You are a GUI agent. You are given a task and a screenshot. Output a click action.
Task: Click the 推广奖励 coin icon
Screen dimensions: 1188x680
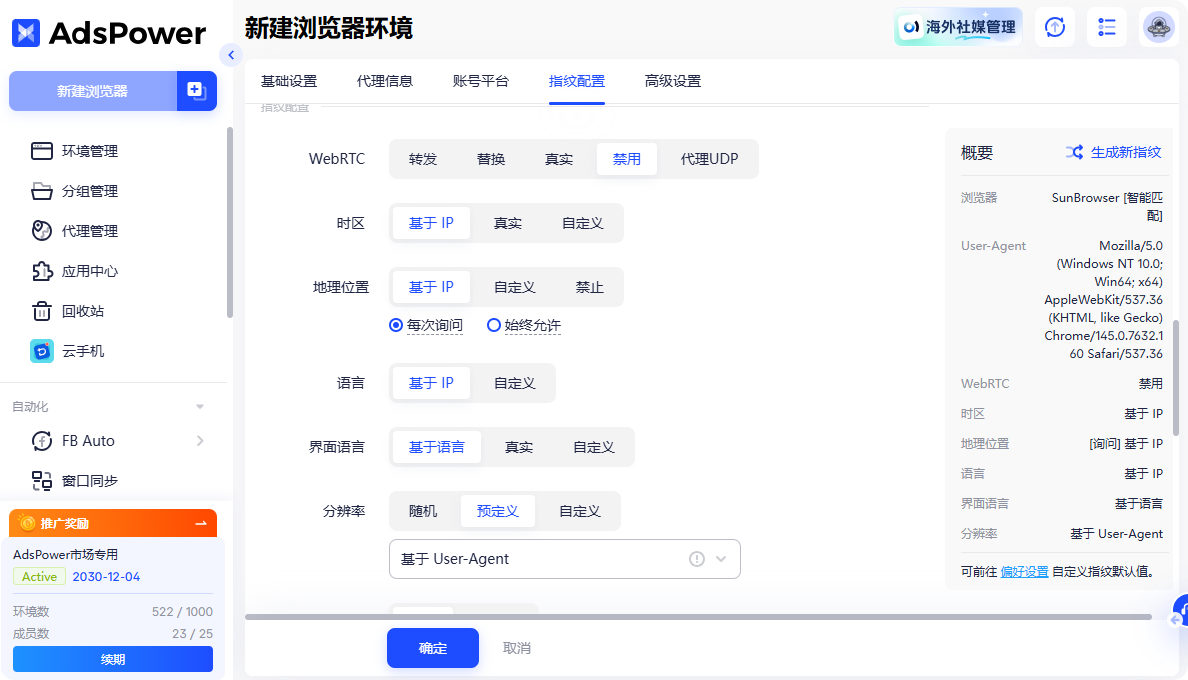27,523
